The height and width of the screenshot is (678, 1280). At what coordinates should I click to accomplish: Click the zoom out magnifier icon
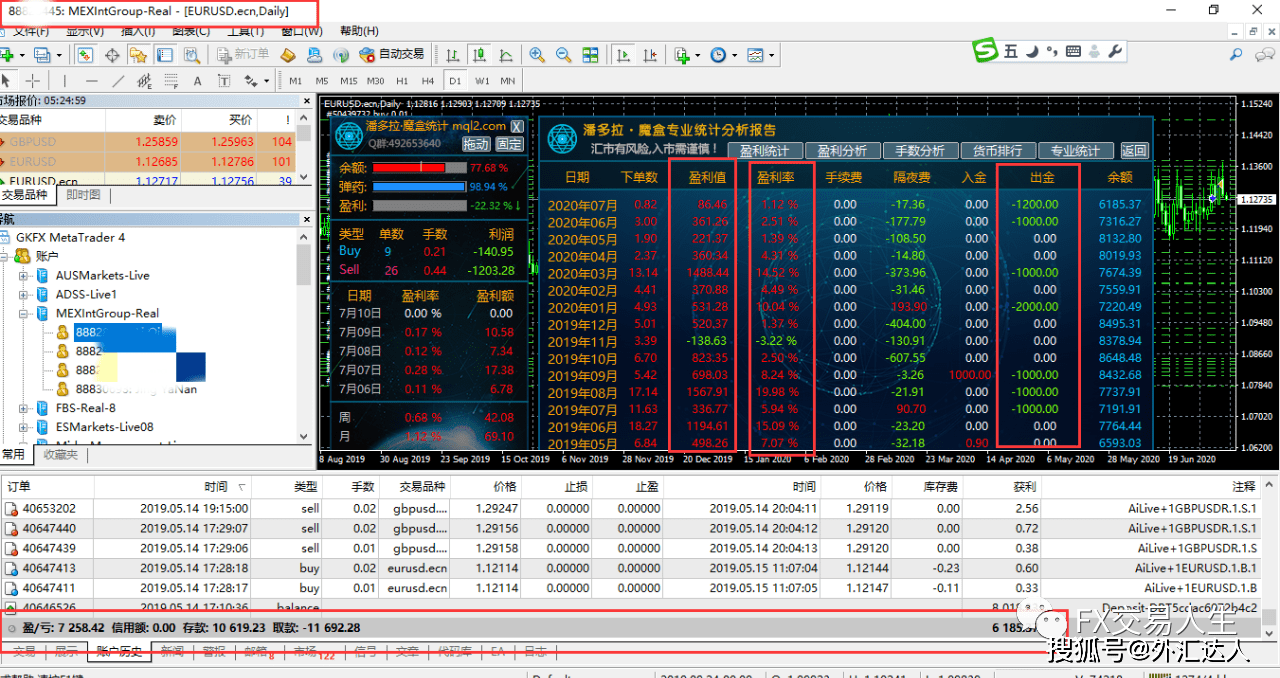(x=563, y=55)
